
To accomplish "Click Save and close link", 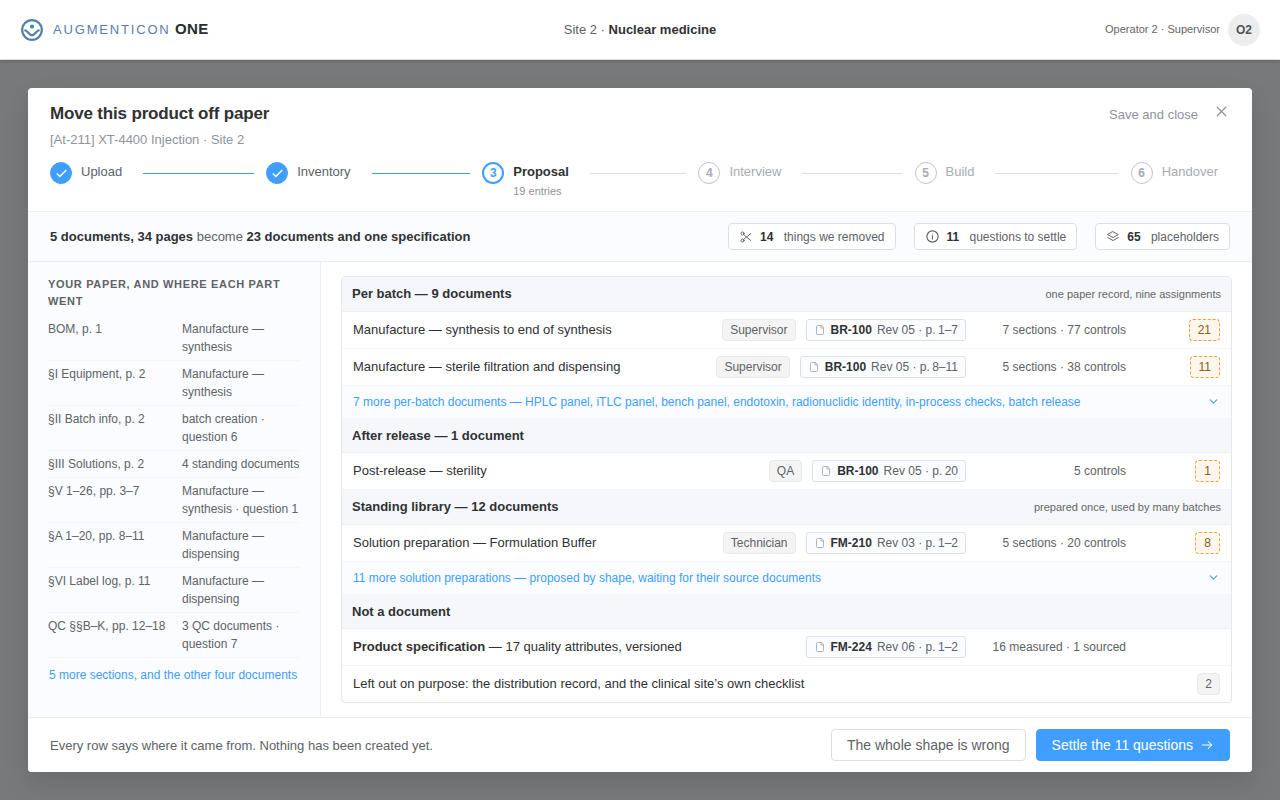I will [x=1153, y=114].
